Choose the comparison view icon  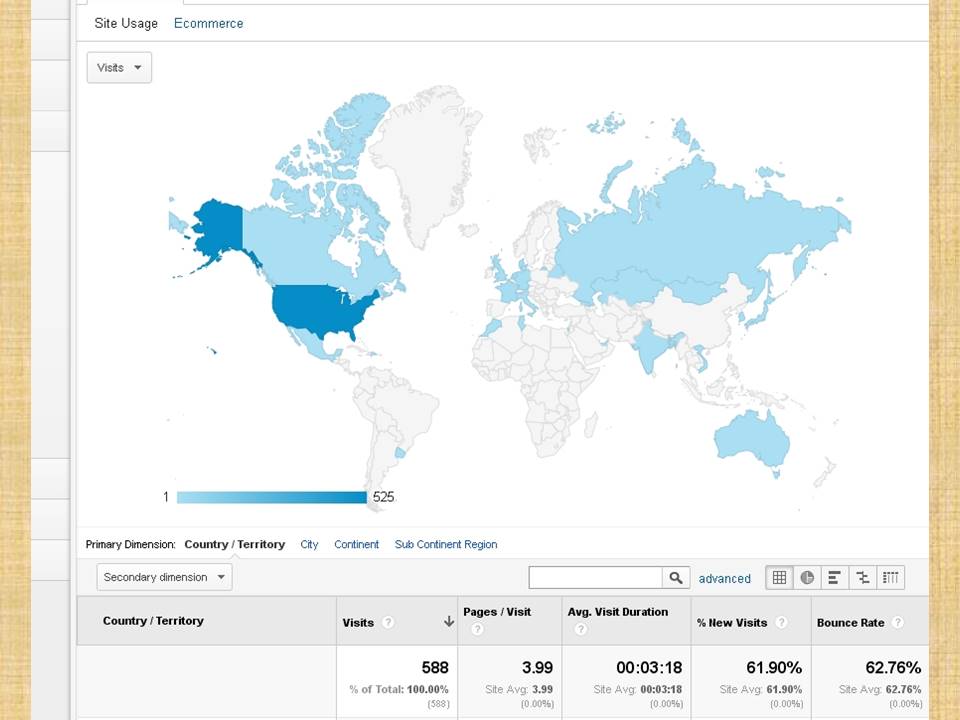click(x=863, y=578)
